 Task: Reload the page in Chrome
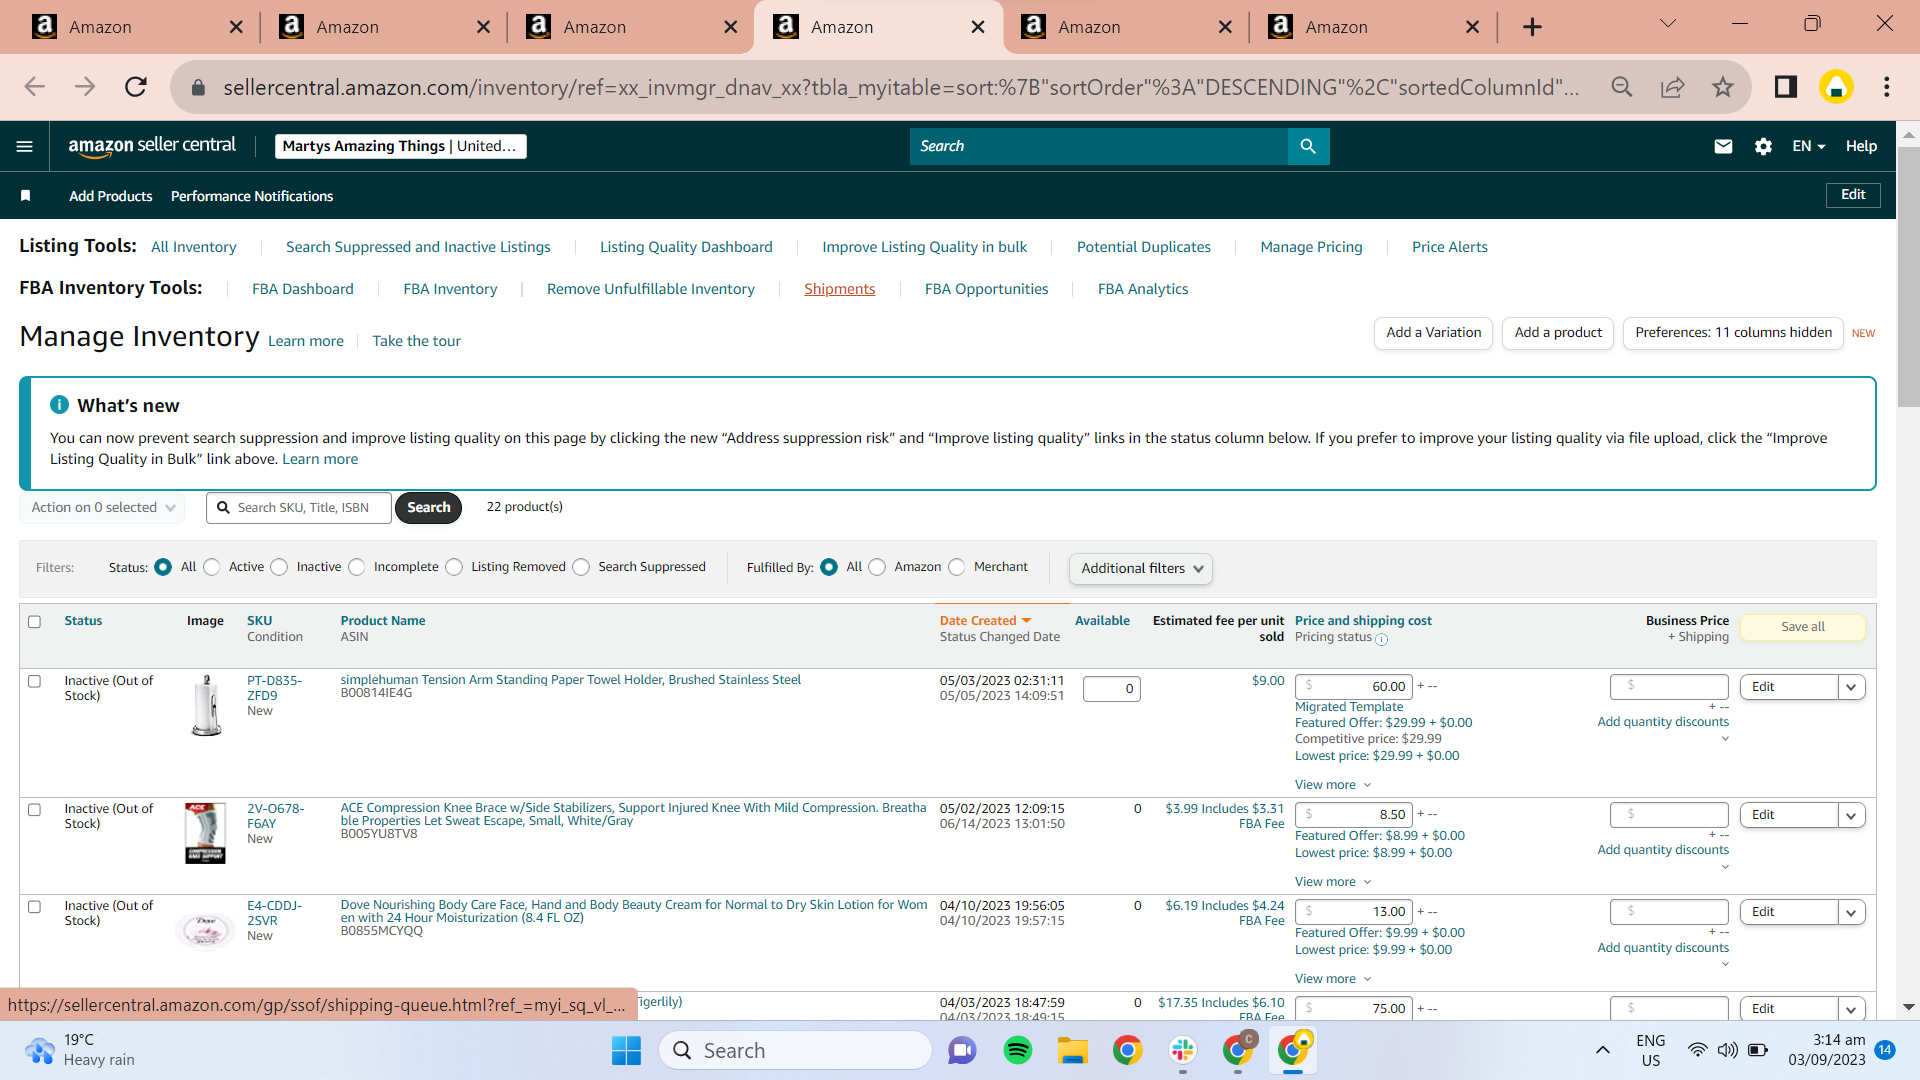[x=136, y=87]
